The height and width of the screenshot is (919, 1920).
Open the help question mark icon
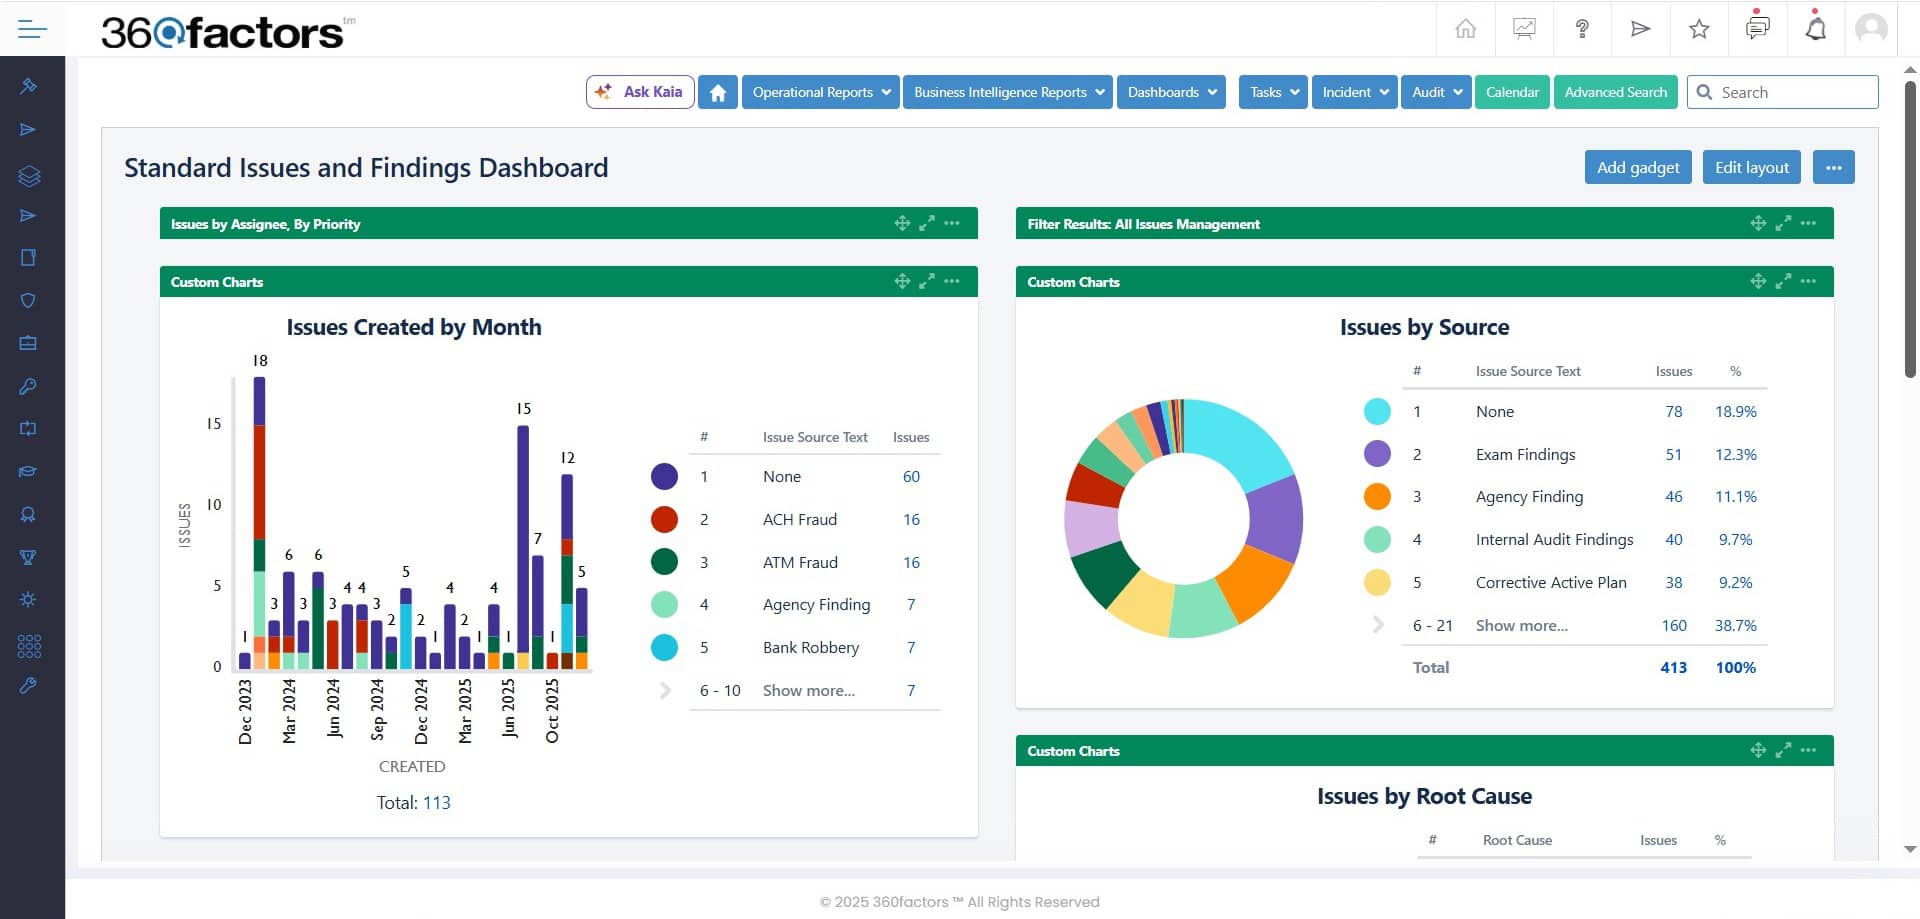(1582, 28)
